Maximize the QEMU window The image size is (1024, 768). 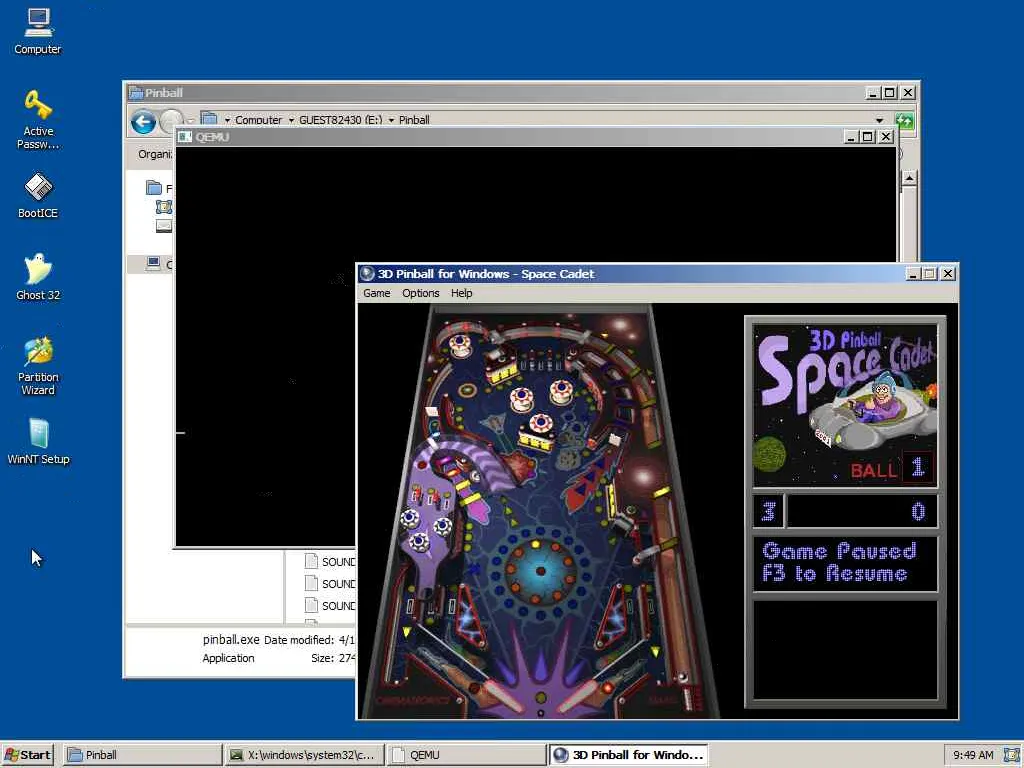coord(868,136)
